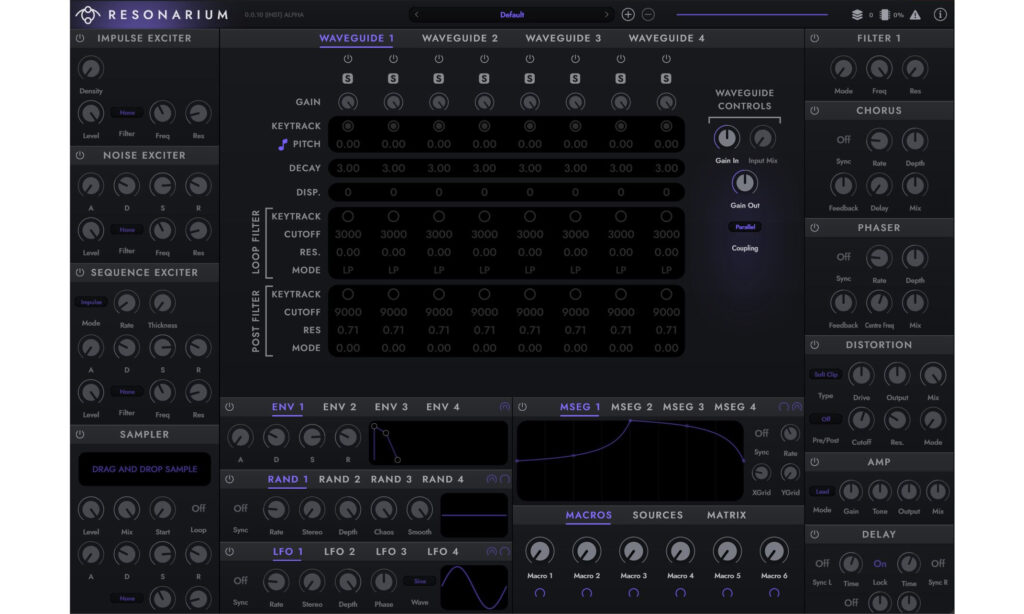
Task: Toggle the Delay Lock On button
Action: click(880, 564)
